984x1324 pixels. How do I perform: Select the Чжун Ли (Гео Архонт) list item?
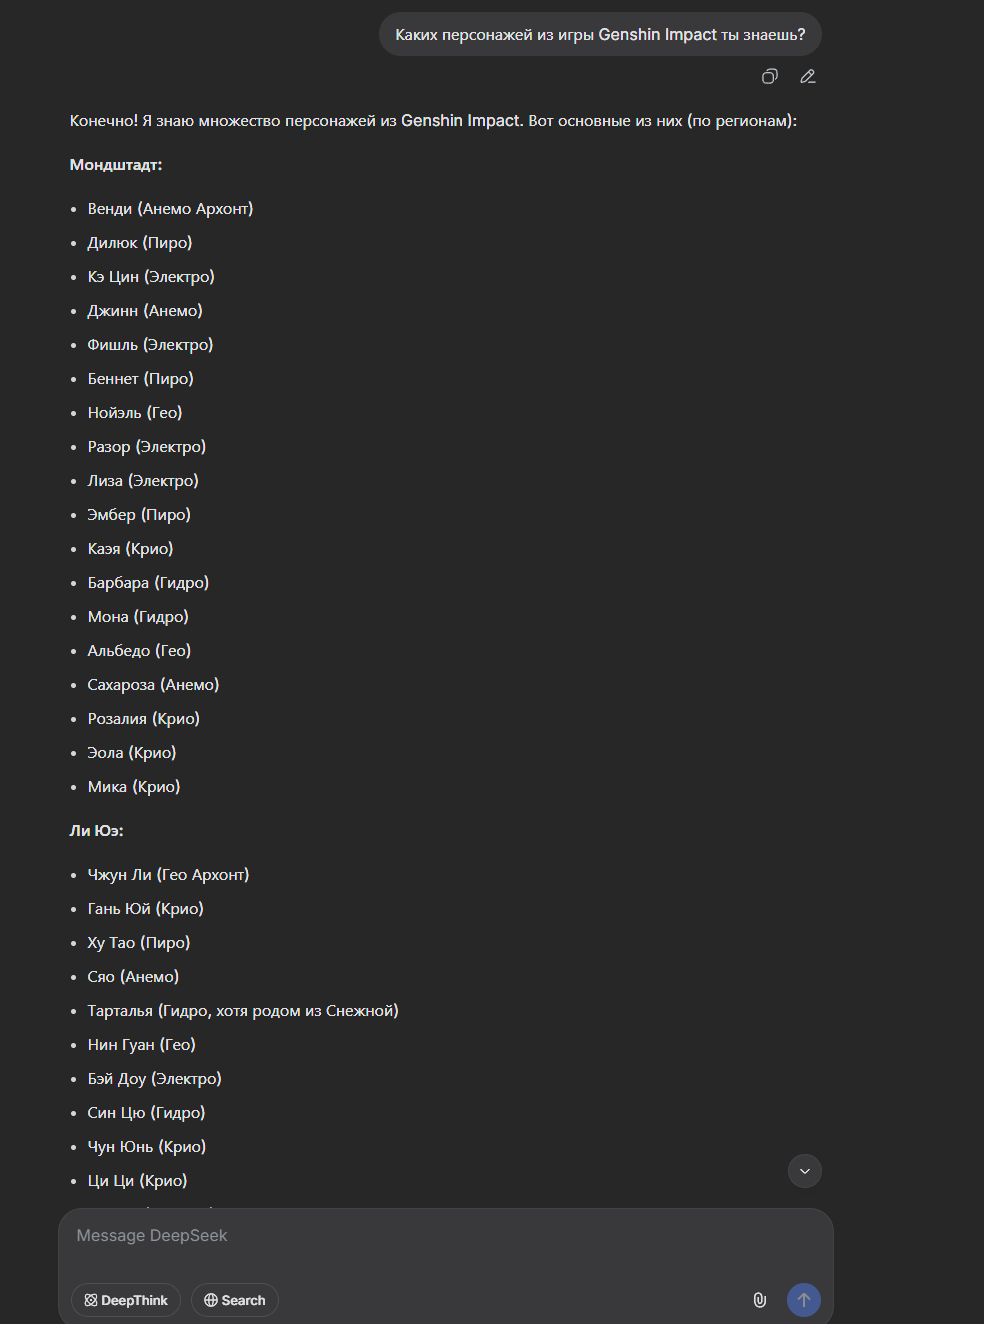click(168, 875)
